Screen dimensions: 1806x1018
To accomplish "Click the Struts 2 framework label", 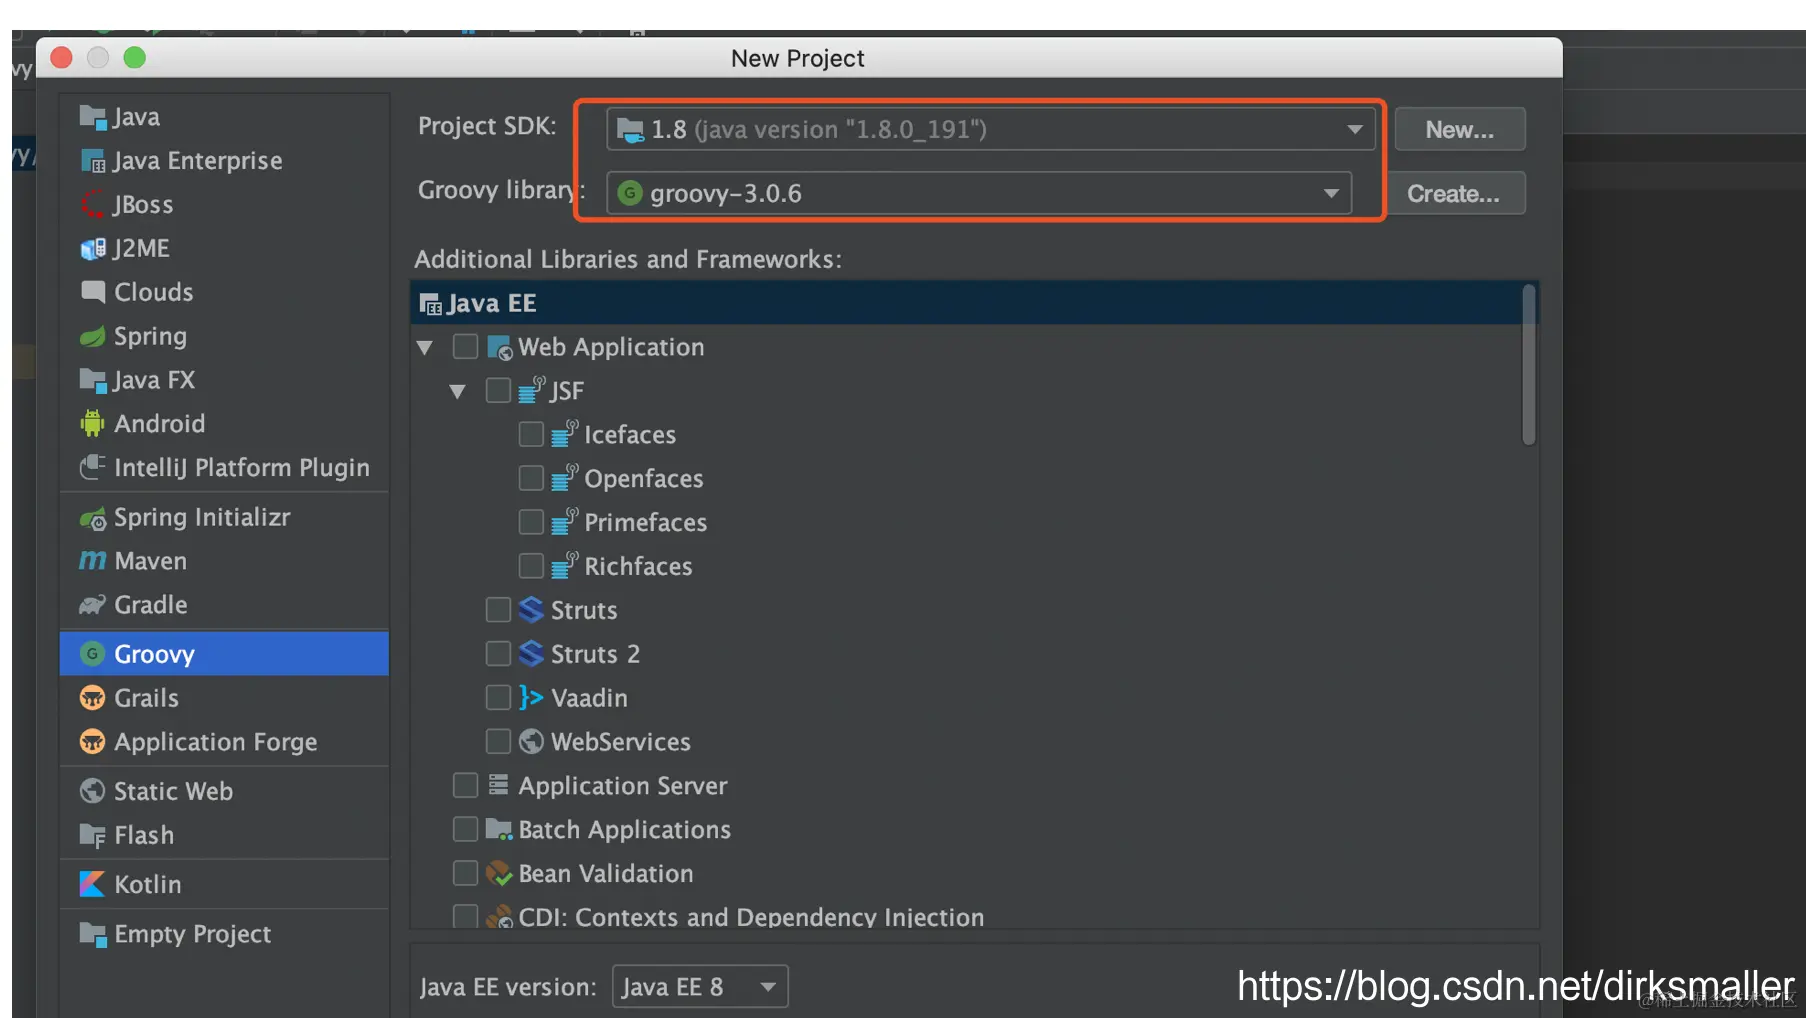I will (x=595, y=654).
